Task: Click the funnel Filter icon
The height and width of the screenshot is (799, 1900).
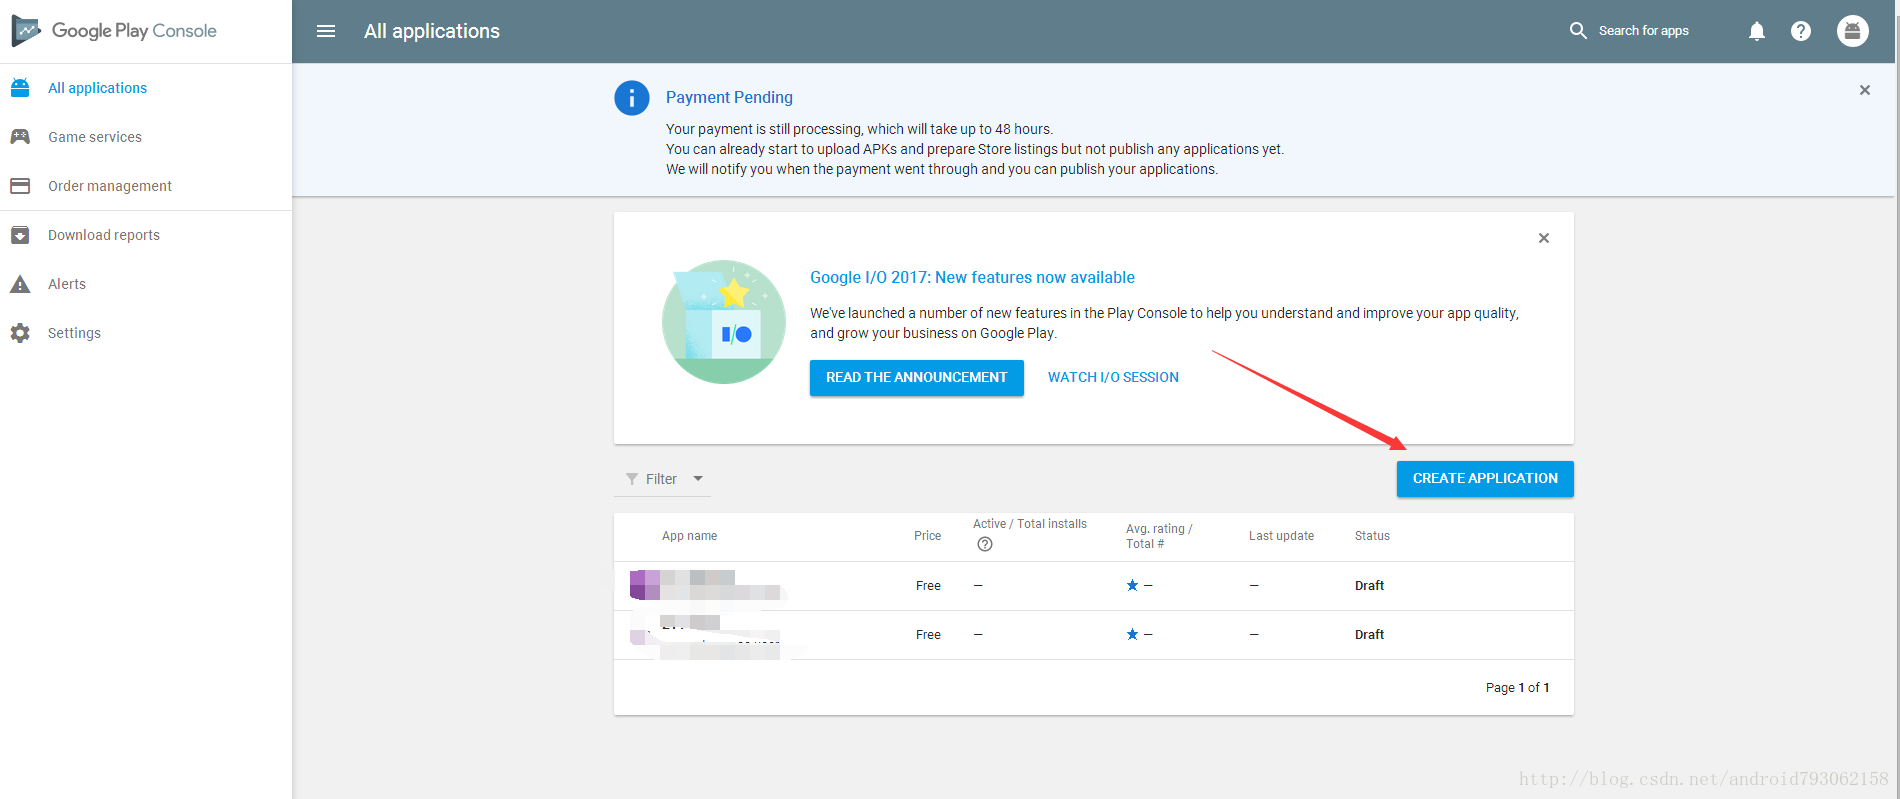Action: [x=632, y=479]
